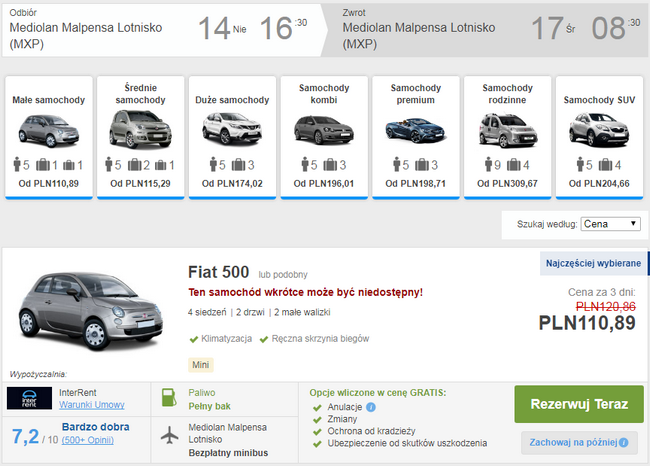Click the suitcase icon in Samochody kombi card
Viewport: 650px width, 466px height.
(x=330, y=165)
